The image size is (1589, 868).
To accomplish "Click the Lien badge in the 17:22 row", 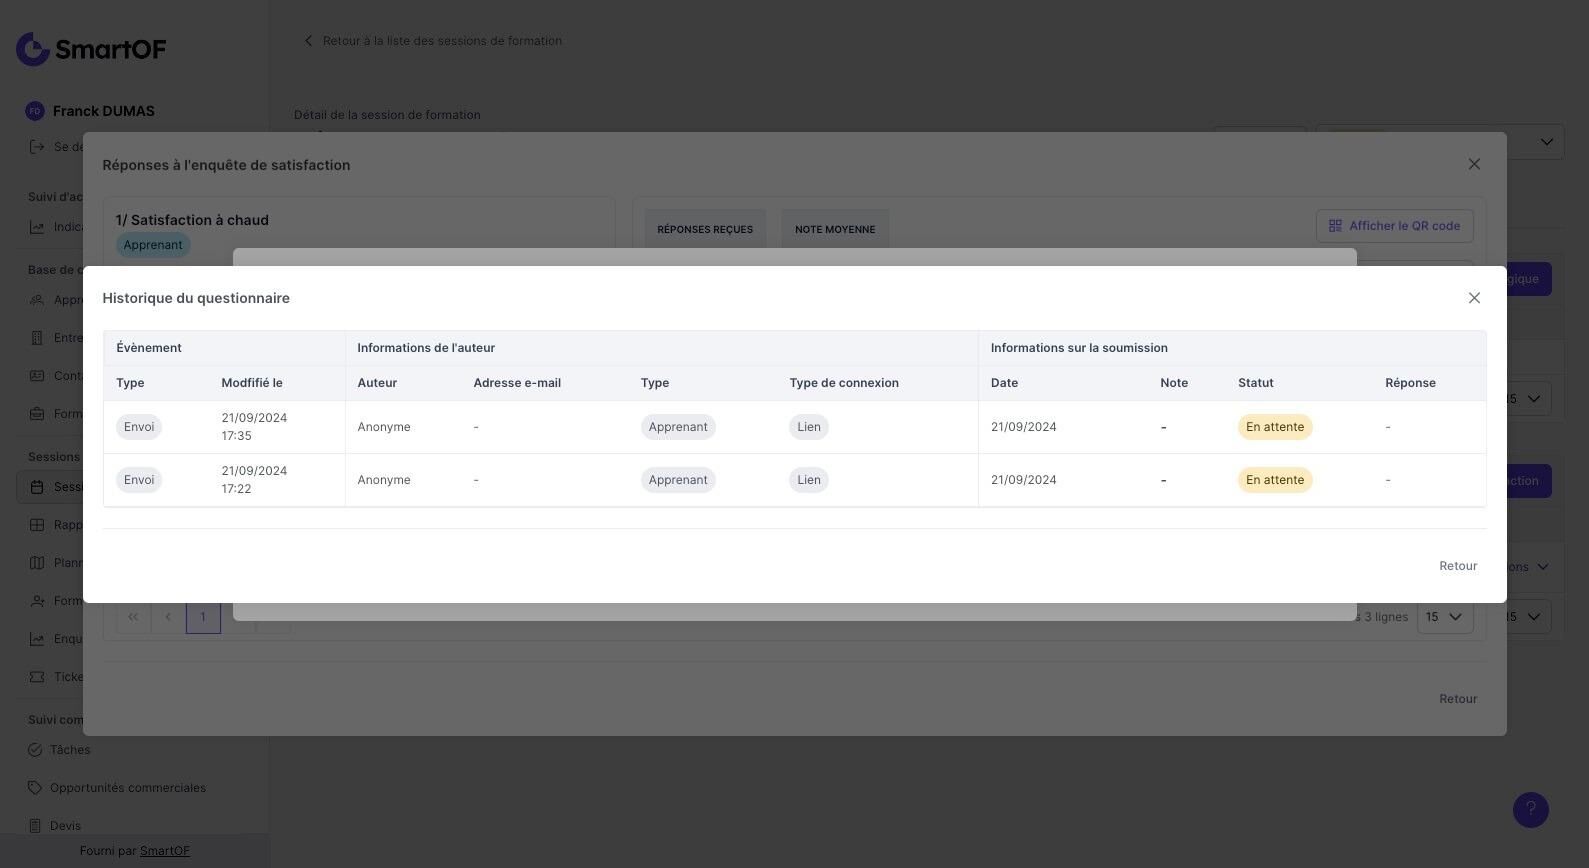I will (x=809, y=480).
